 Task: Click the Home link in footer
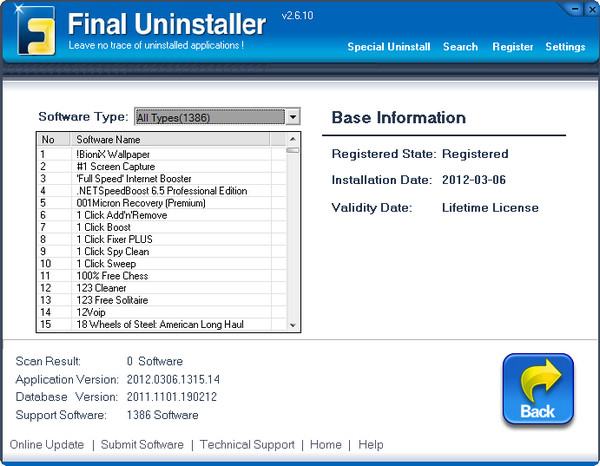pyautogui.click(x=326, y=445)
